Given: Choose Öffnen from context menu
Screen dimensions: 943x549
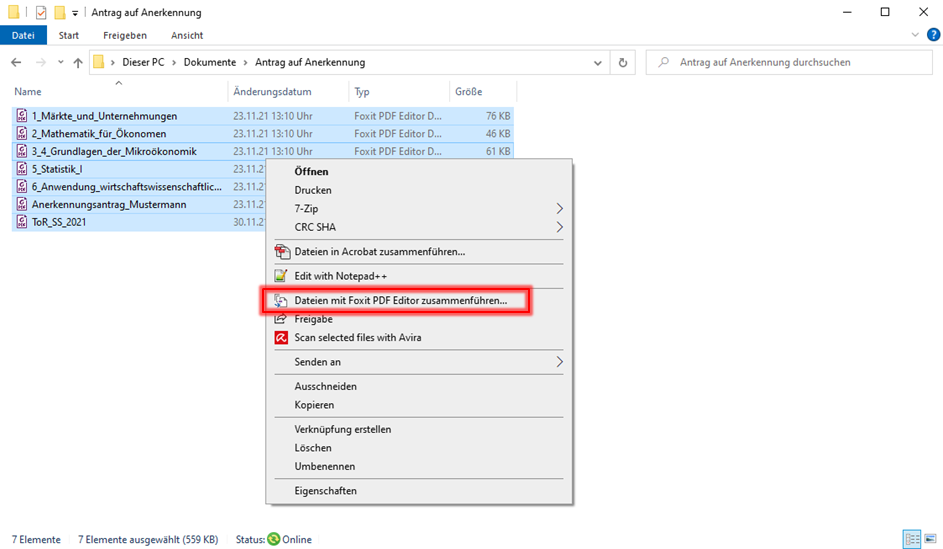Looking at the screenshot, I should [311, 171].
